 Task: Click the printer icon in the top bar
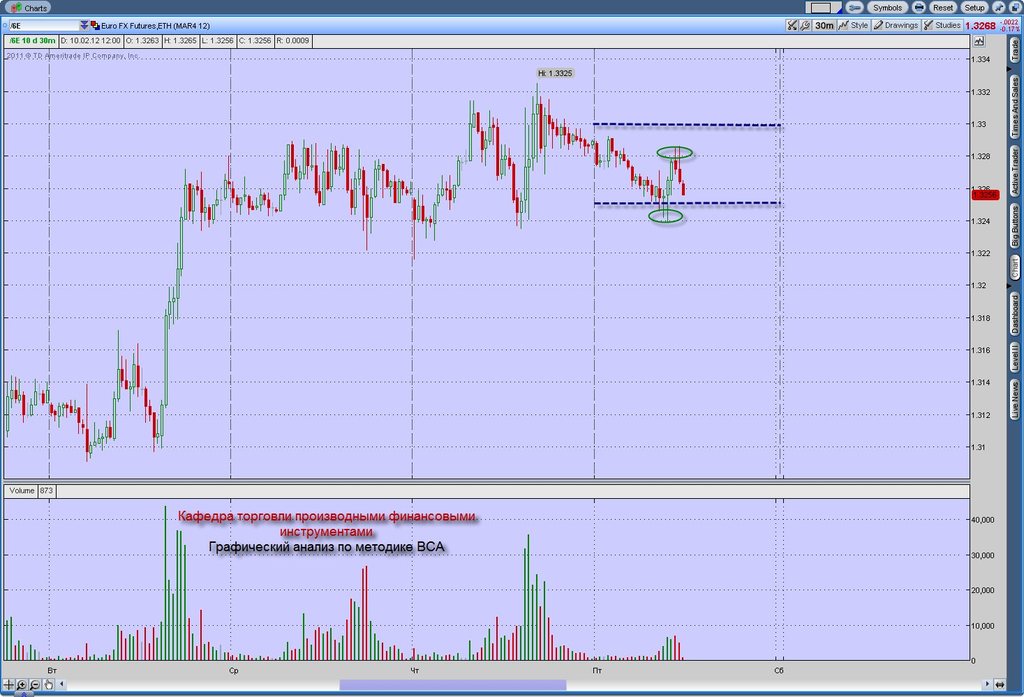click(919, 8)
